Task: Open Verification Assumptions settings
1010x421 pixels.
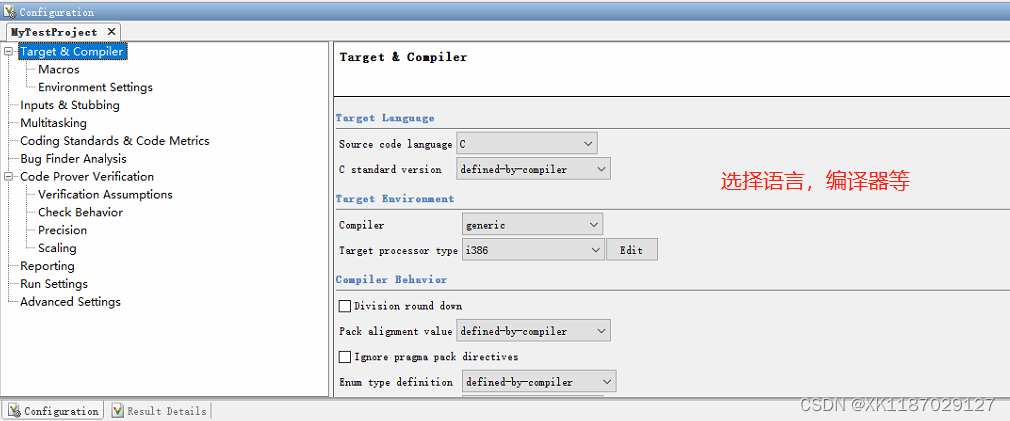Action: pyautogui.click(x=105, y=194)
